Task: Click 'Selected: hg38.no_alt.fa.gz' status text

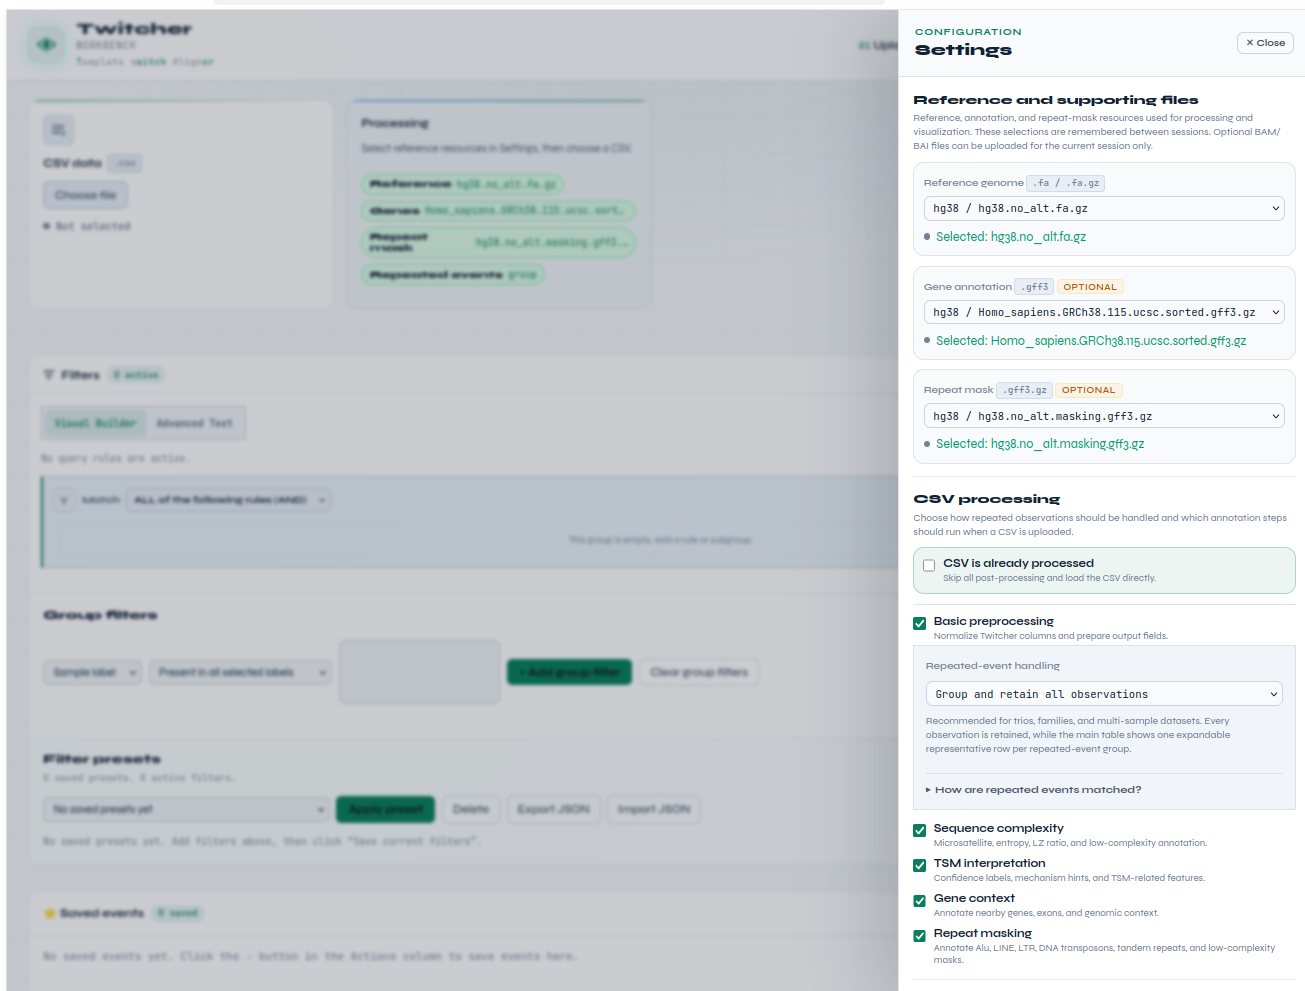Action: click(x=1010, y=237)
